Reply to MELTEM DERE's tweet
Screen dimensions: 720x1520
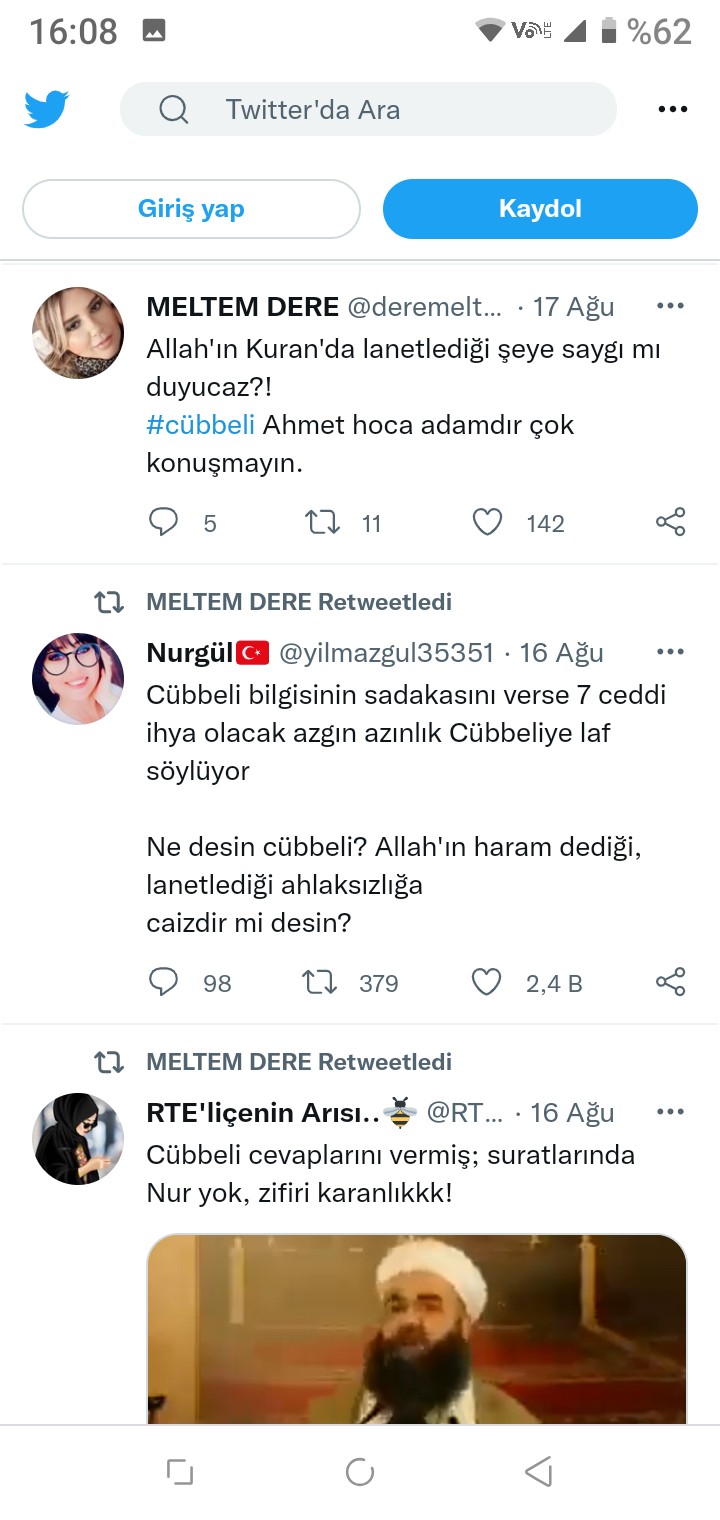click(163, 523)
